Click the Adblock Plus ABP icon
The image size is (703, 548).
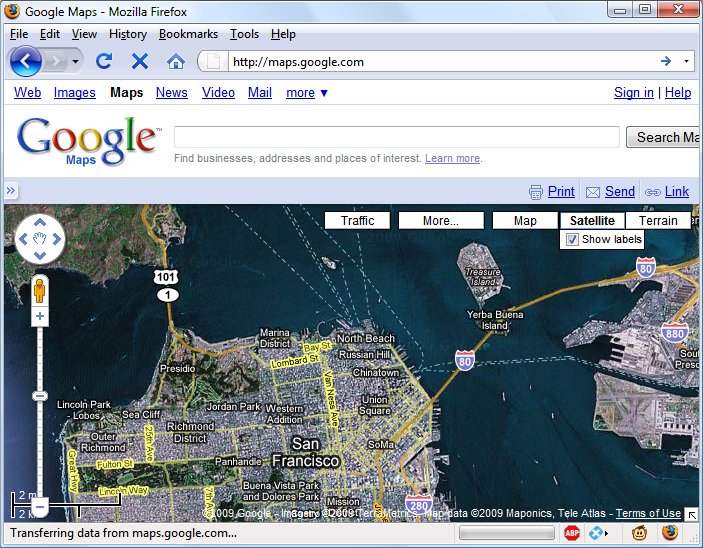coord(572,533)
